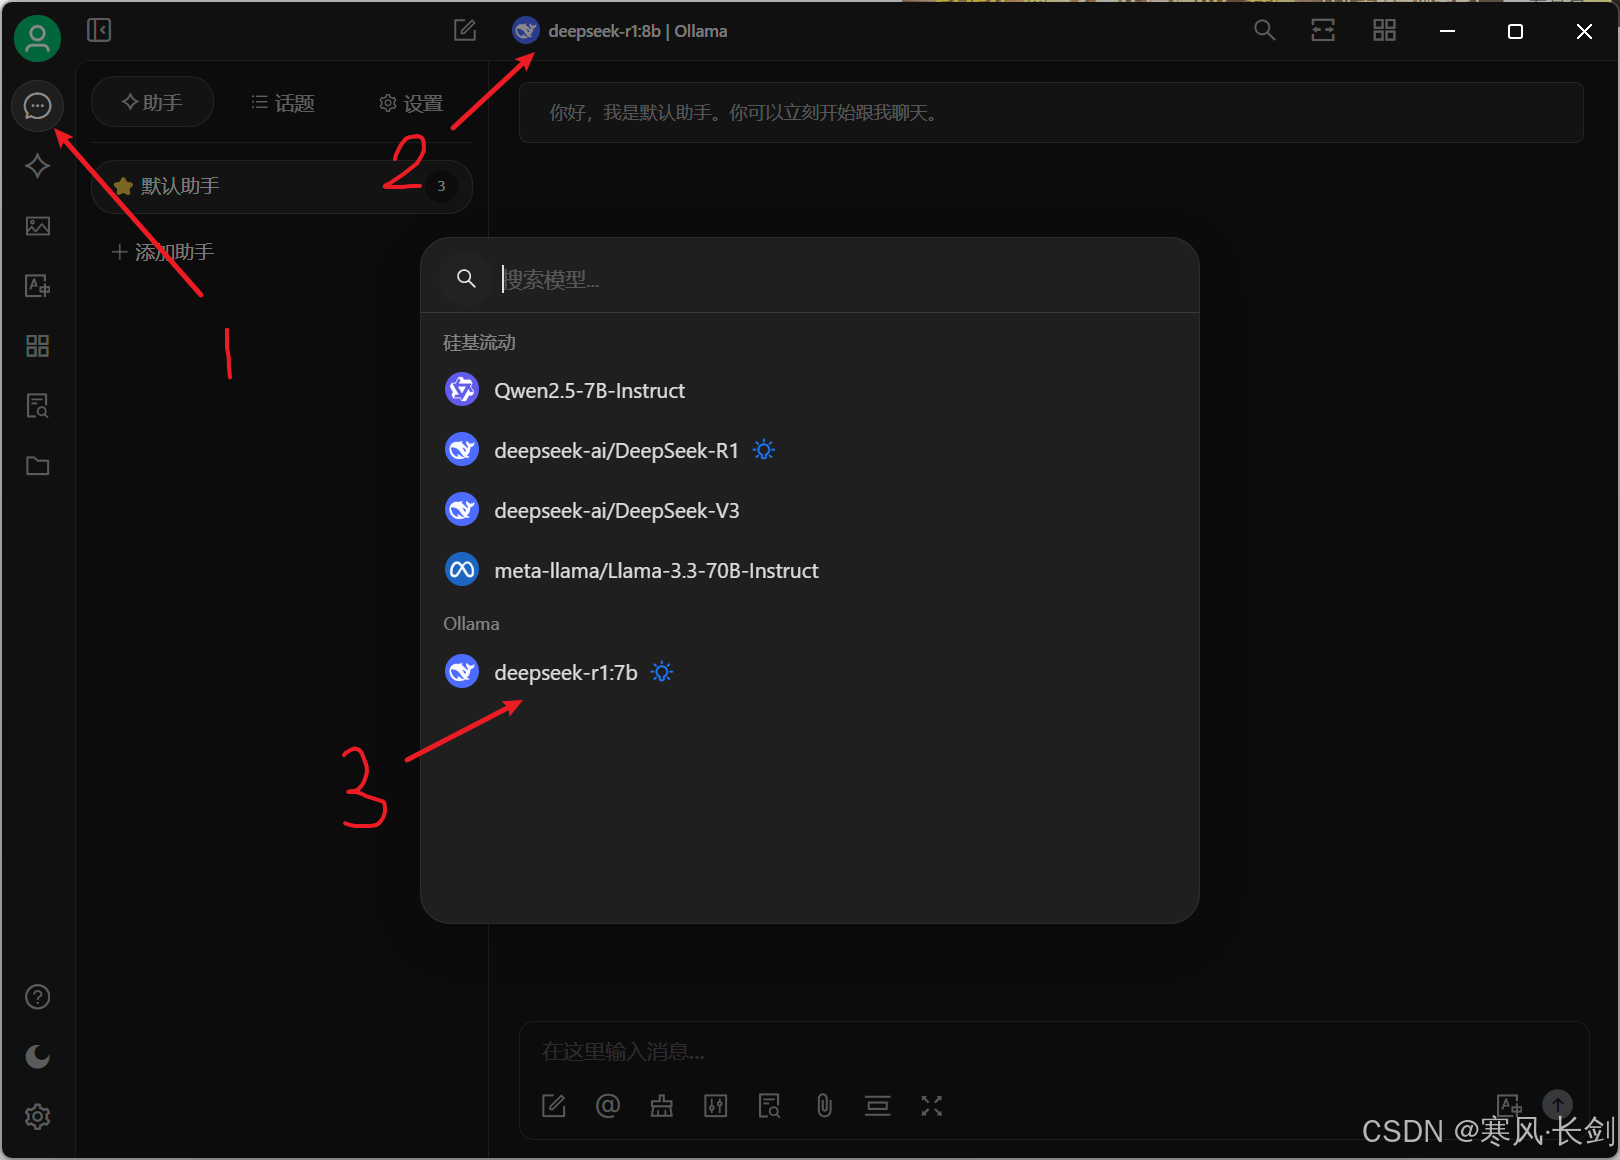Click the Ollama provider group label
The height and width of the screenshot is (1160, 1620).
(x=471, y=624)
